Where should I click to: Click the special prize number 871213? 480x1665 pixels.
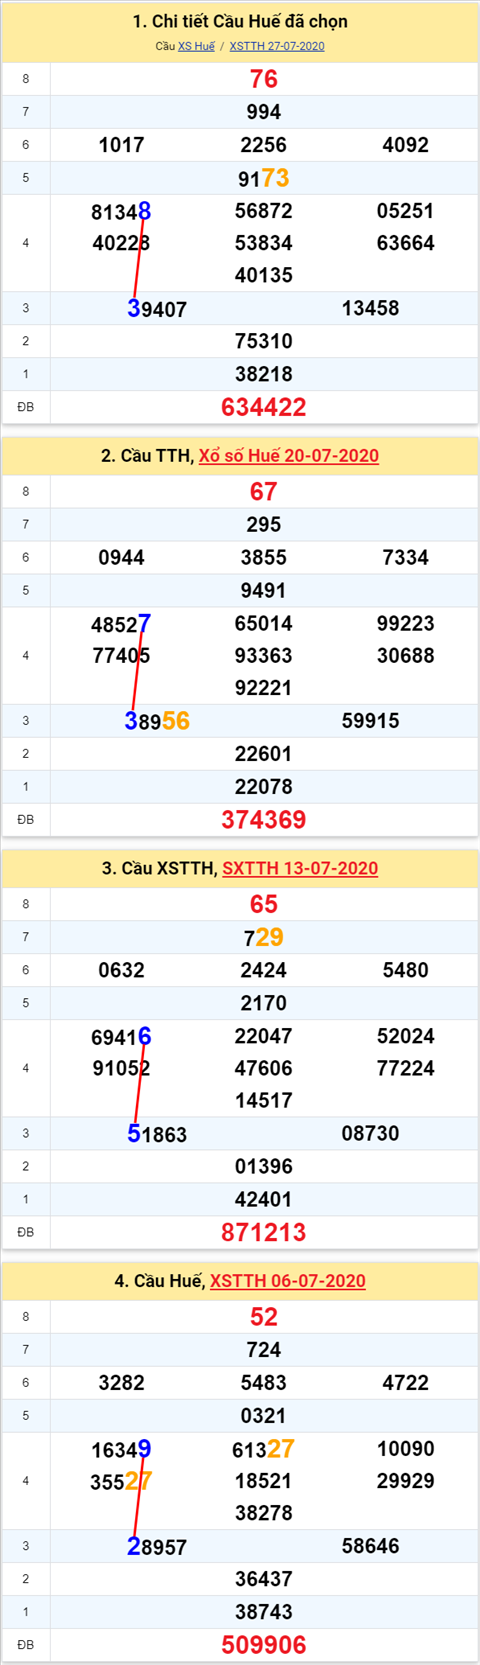click(x=264, y=1233)
